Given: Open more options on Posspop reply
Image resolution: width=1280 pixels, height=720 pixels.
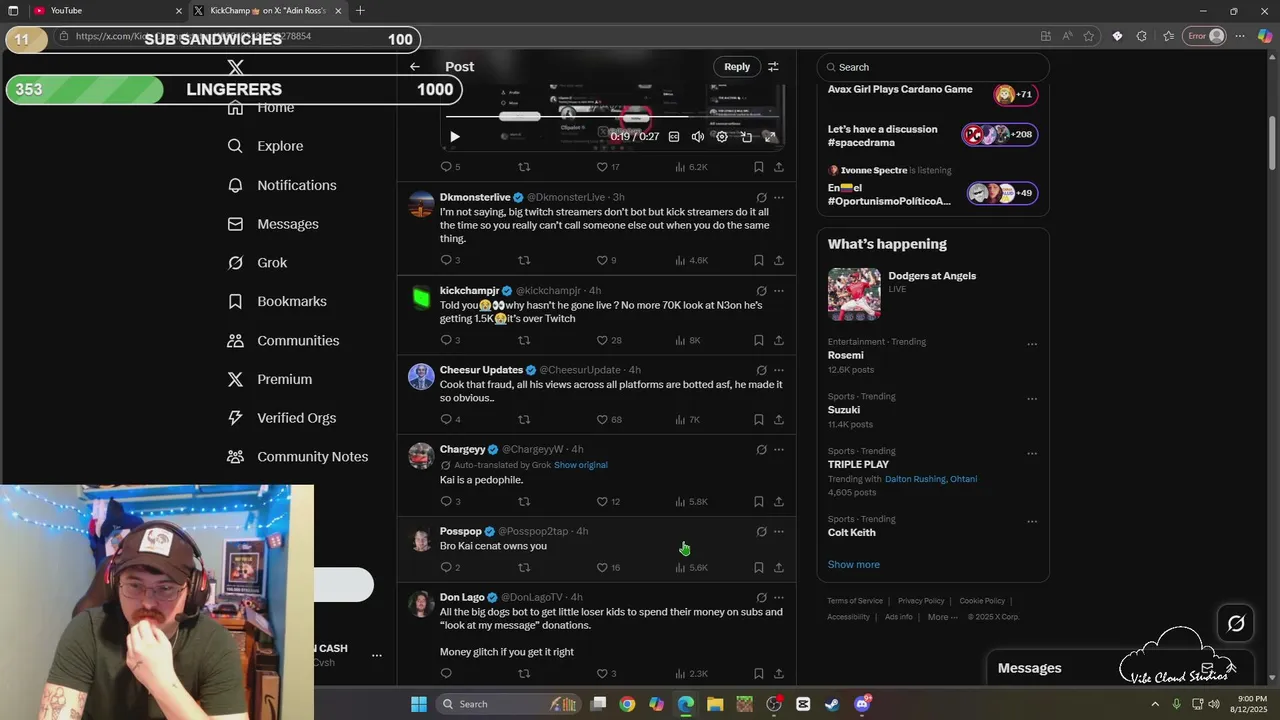Looking at the screenshot, I should (x=779, y=532).
